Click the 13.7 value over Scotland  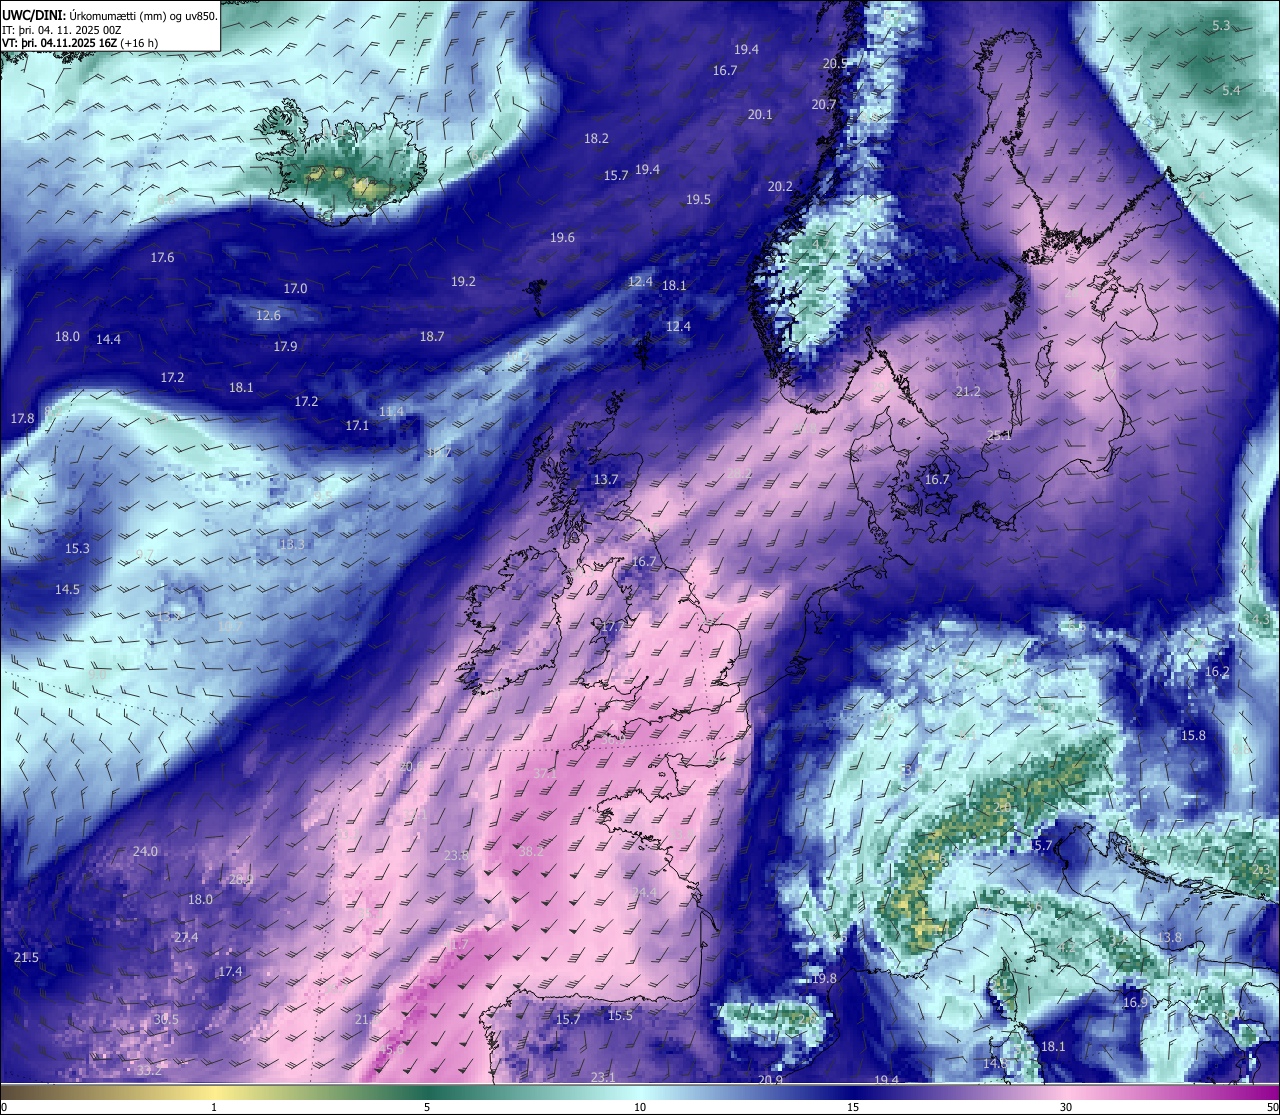click(606, 479)
